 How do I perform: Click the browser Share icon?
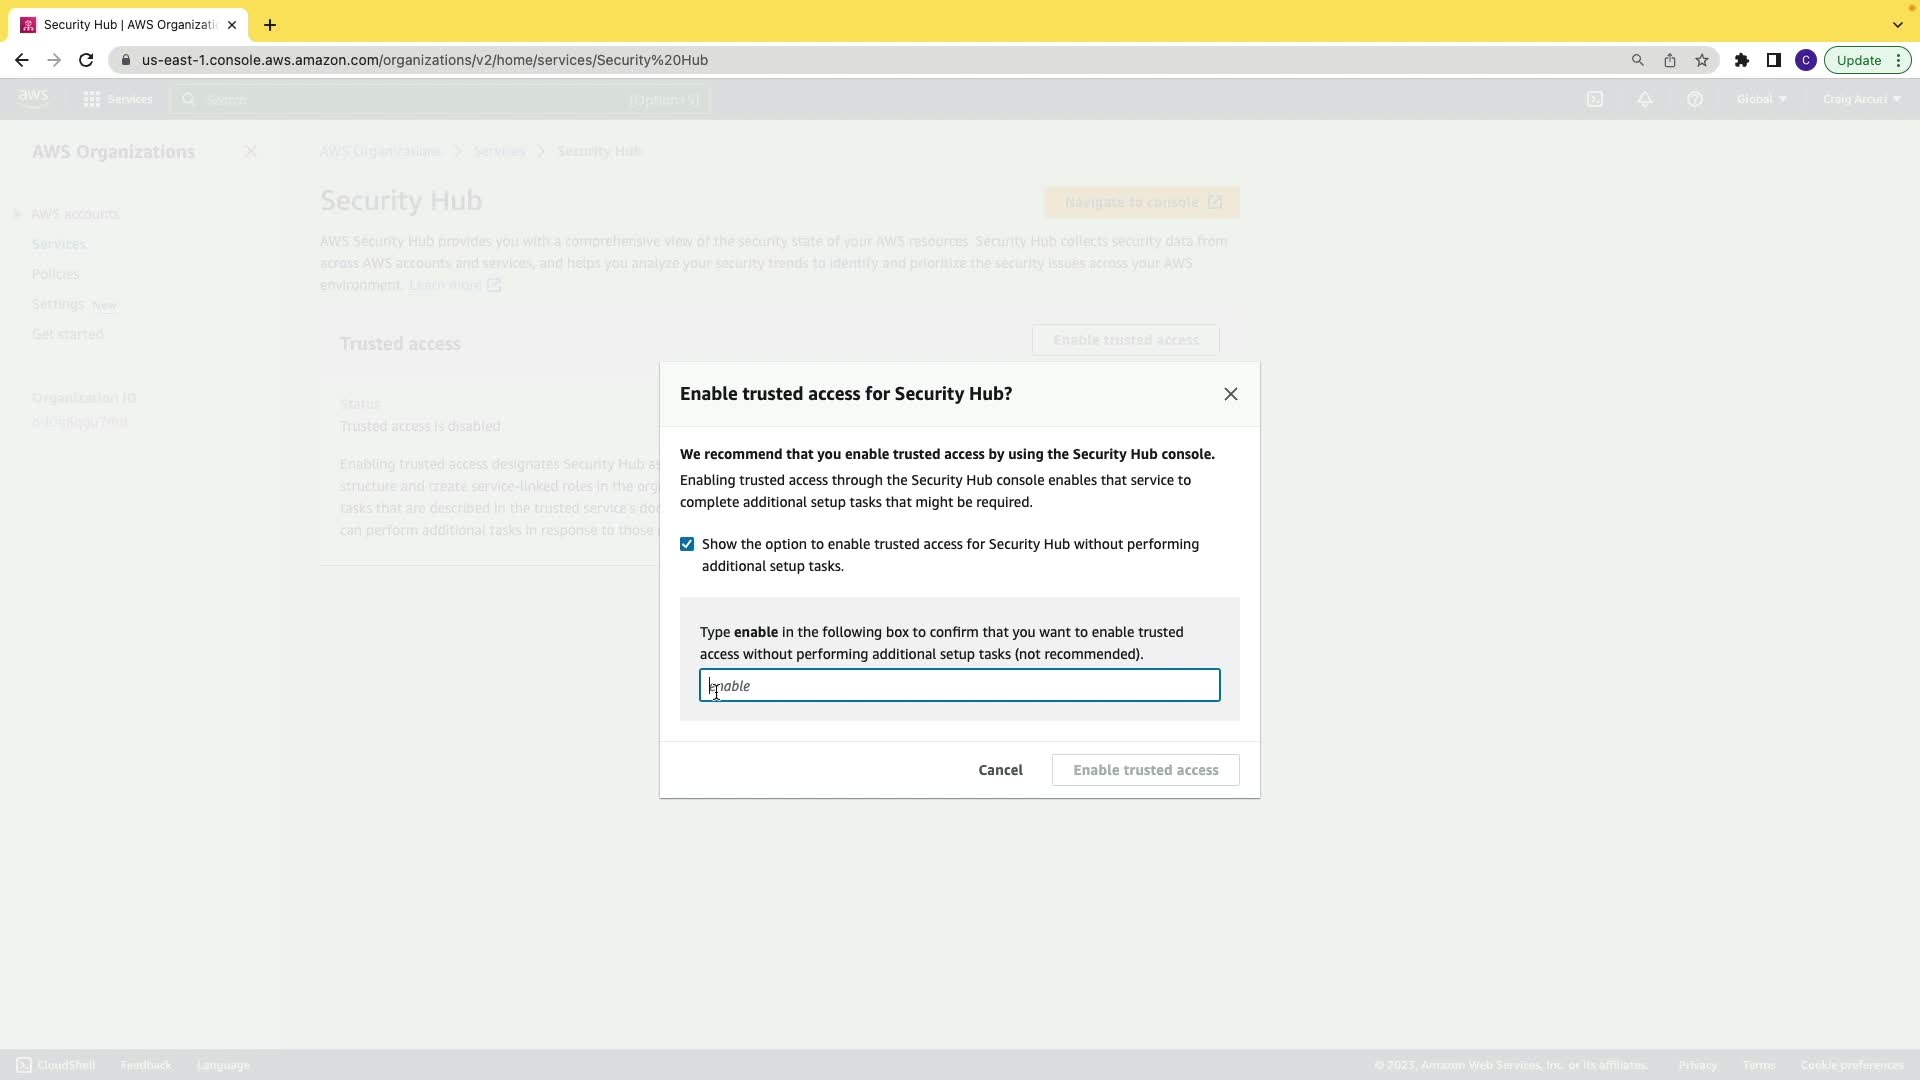[x=1669, y=60]
